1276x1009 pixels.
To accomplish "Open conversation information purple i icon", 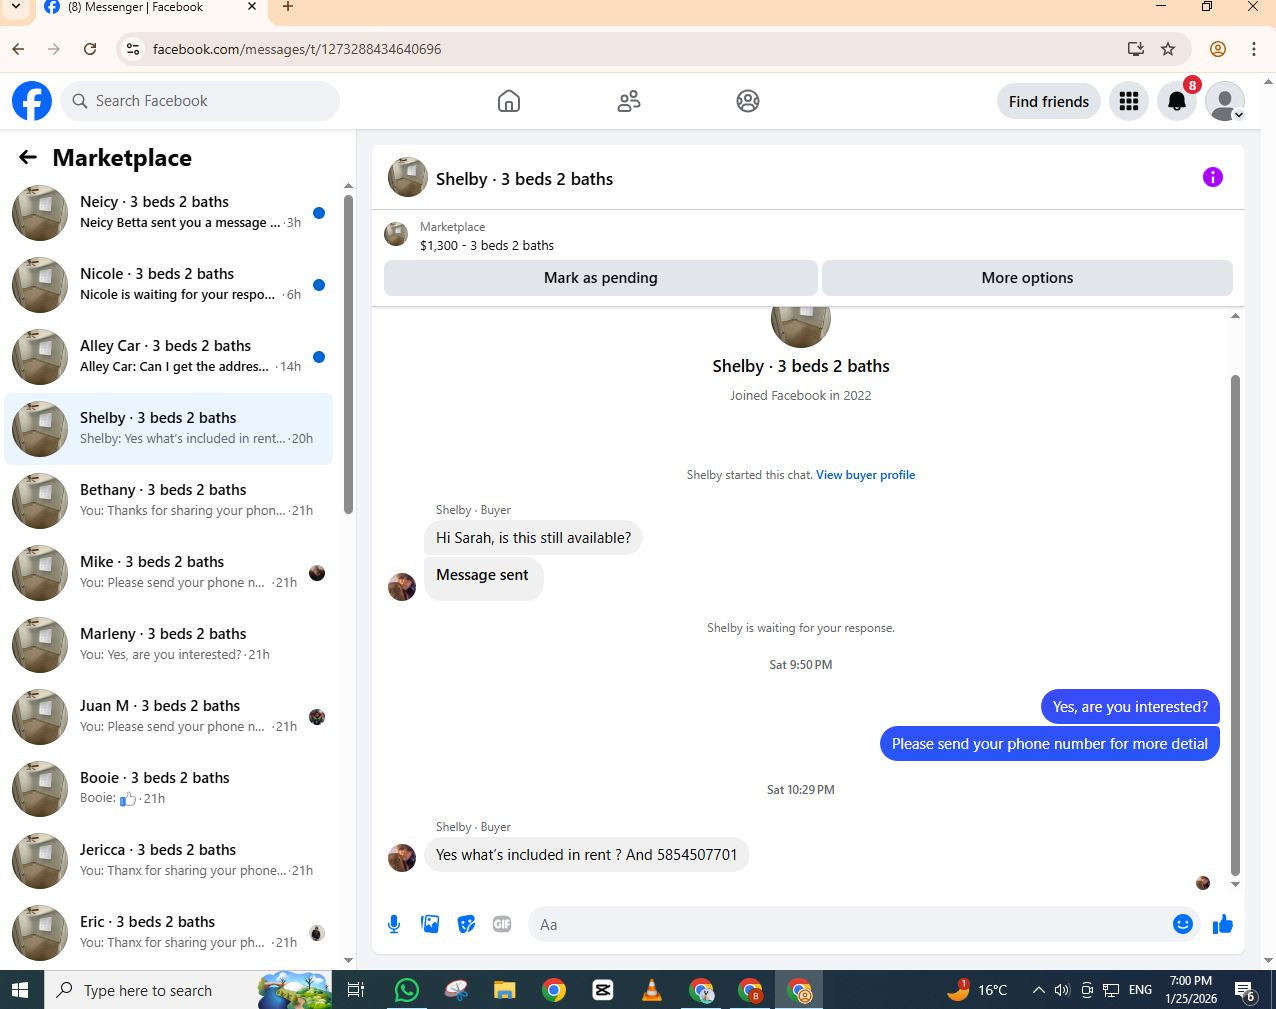I will pos(1213,177).
